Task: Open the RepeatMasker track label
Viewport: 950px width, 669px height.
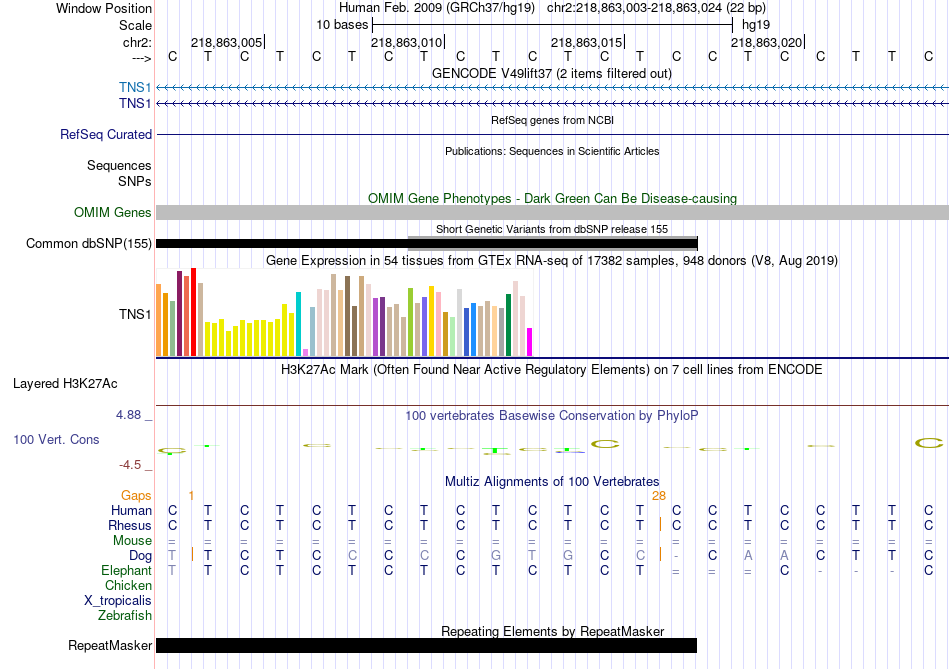Action: point(109,646)
